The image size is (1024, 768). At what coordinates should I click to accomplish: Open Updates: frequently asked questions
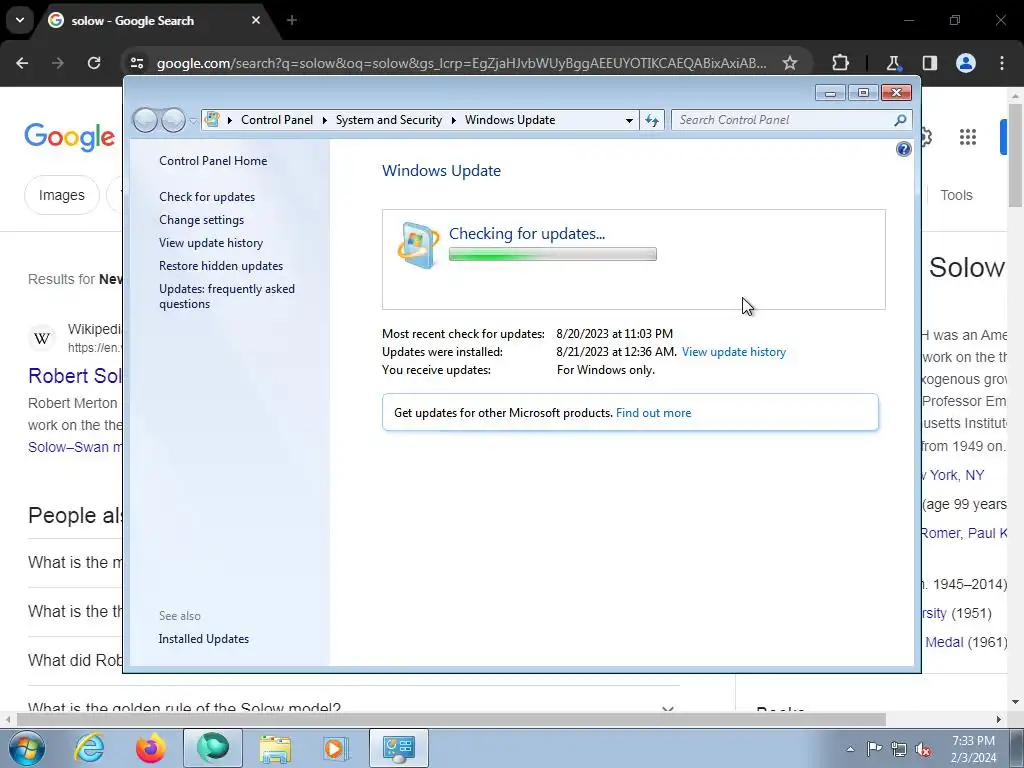click(227, 296)
